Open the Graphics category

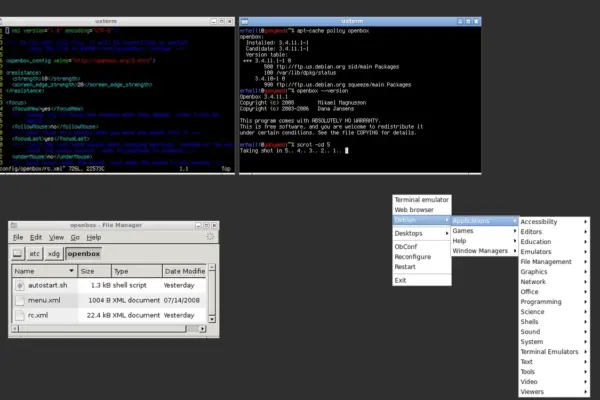(x=554, y=272)
